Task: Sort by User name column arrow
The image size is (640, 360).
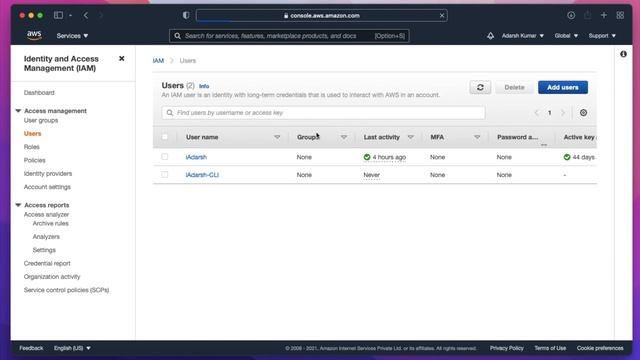Action: (x=277, y=137)
